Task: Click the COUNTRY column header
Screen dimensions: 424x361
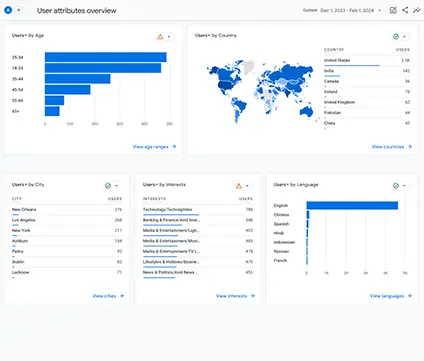Action: point(334,50)
